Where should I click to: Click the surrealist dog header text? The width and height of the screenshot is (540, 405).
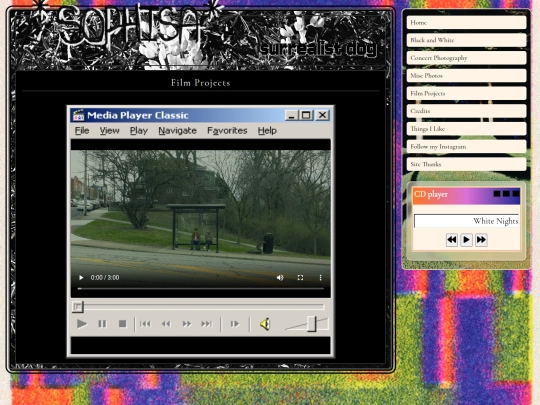pyautogui.click(x=318, y=49)
